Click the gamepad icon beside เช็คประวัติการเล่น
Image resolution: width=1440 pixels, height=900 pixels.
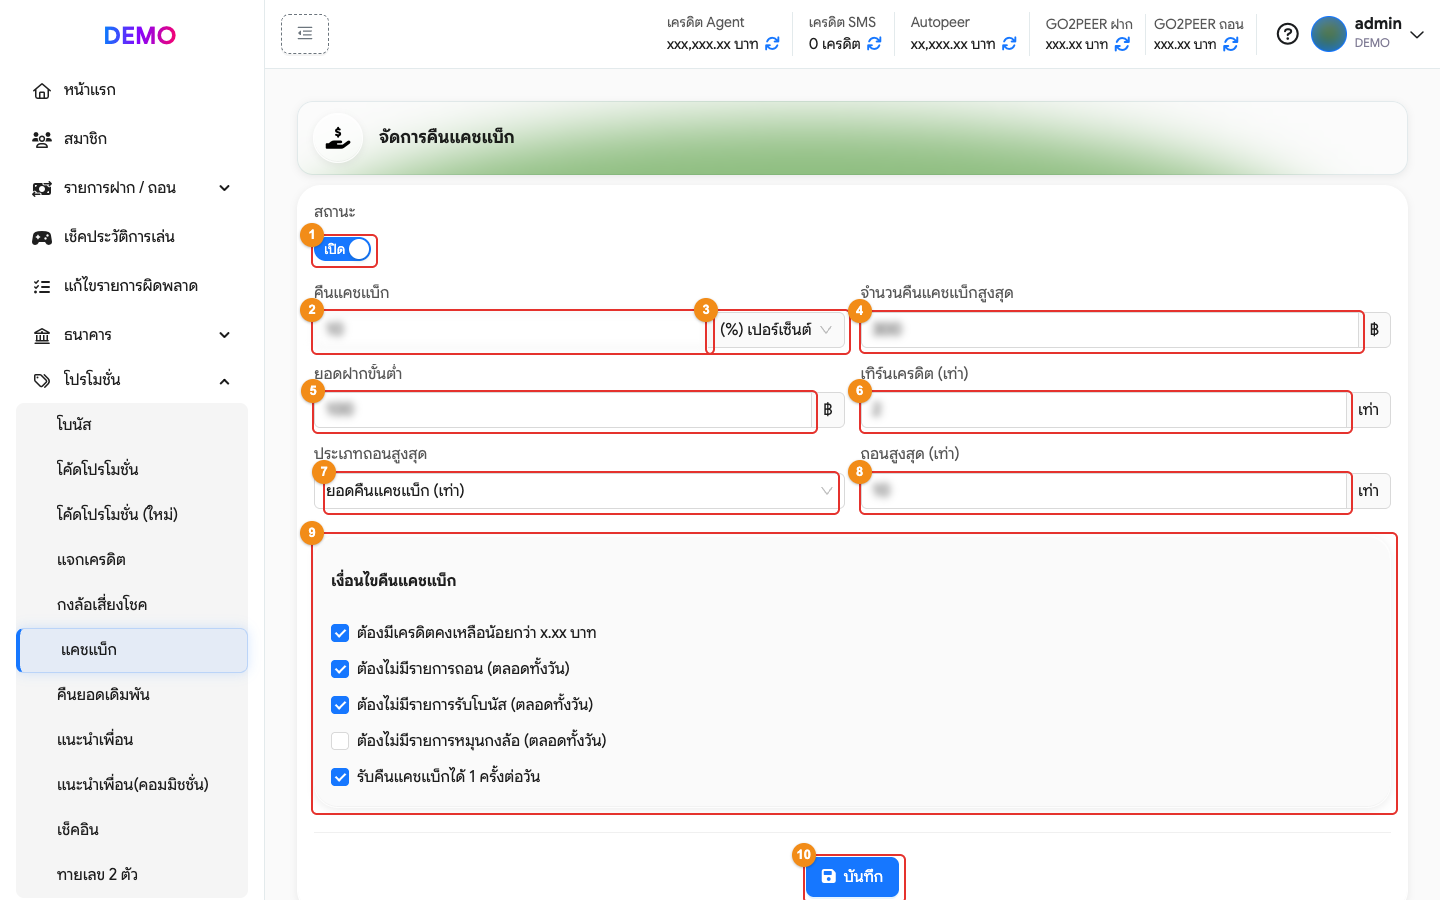(42, 238)
